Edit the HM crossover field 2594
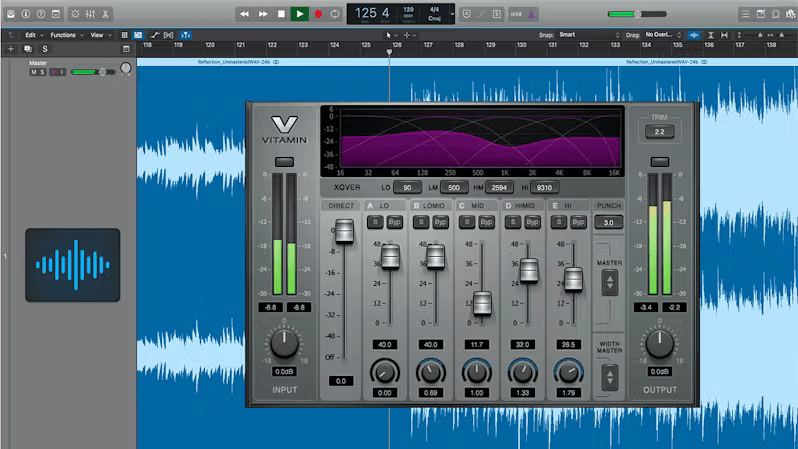The height and width of the screenshot is (449, 798). coord(499,188)
